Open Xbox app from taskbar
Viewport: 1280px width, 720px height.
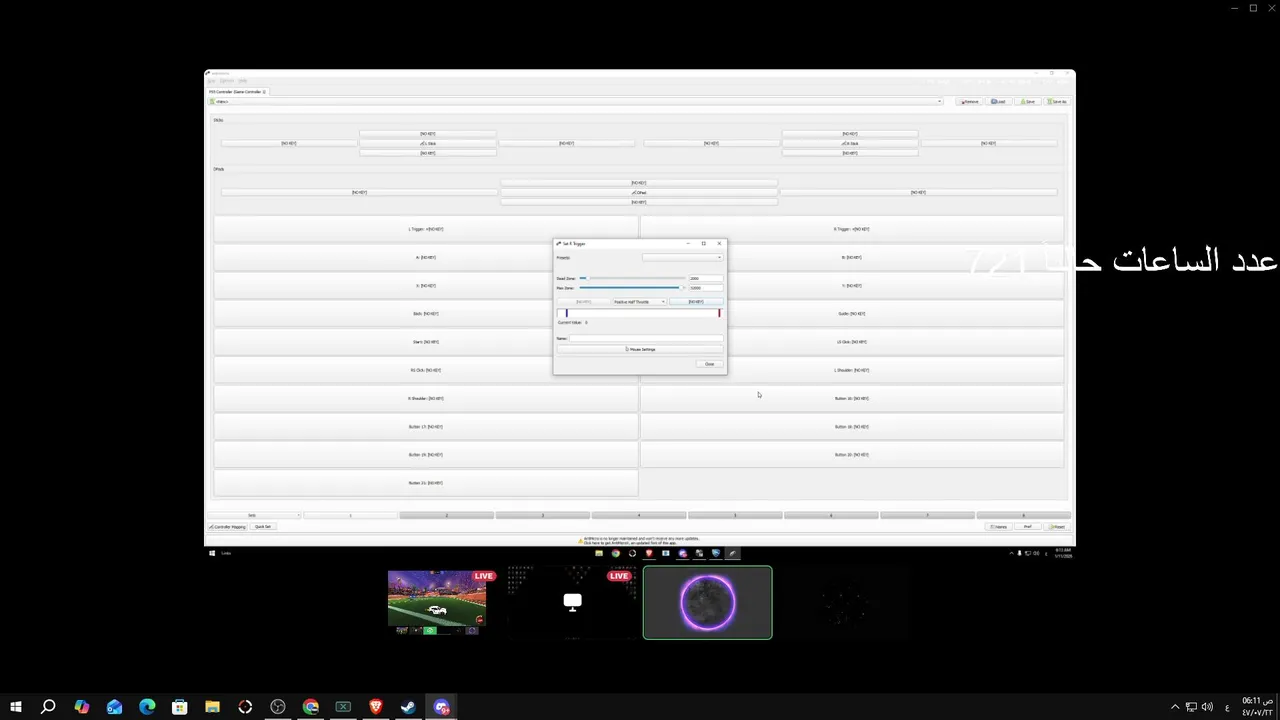343,707
